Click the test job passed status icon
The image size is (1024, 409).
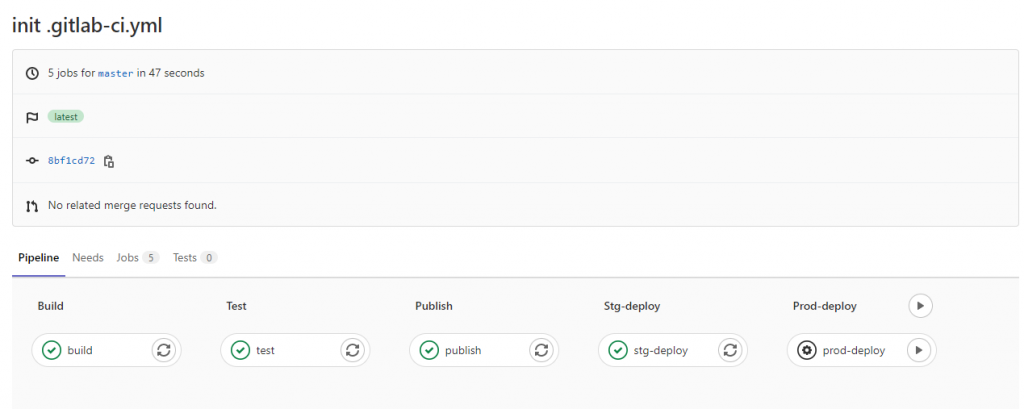(x=240, y=350)
